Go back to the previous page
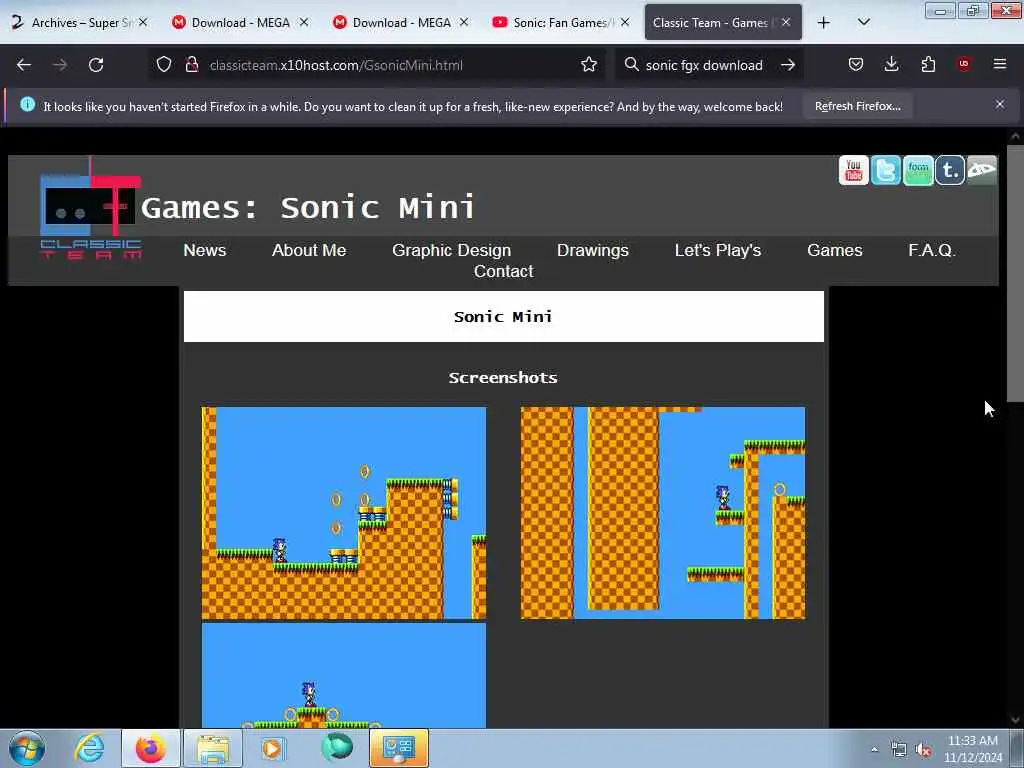This screenshot has height=768, width=1024. (24, 65)
